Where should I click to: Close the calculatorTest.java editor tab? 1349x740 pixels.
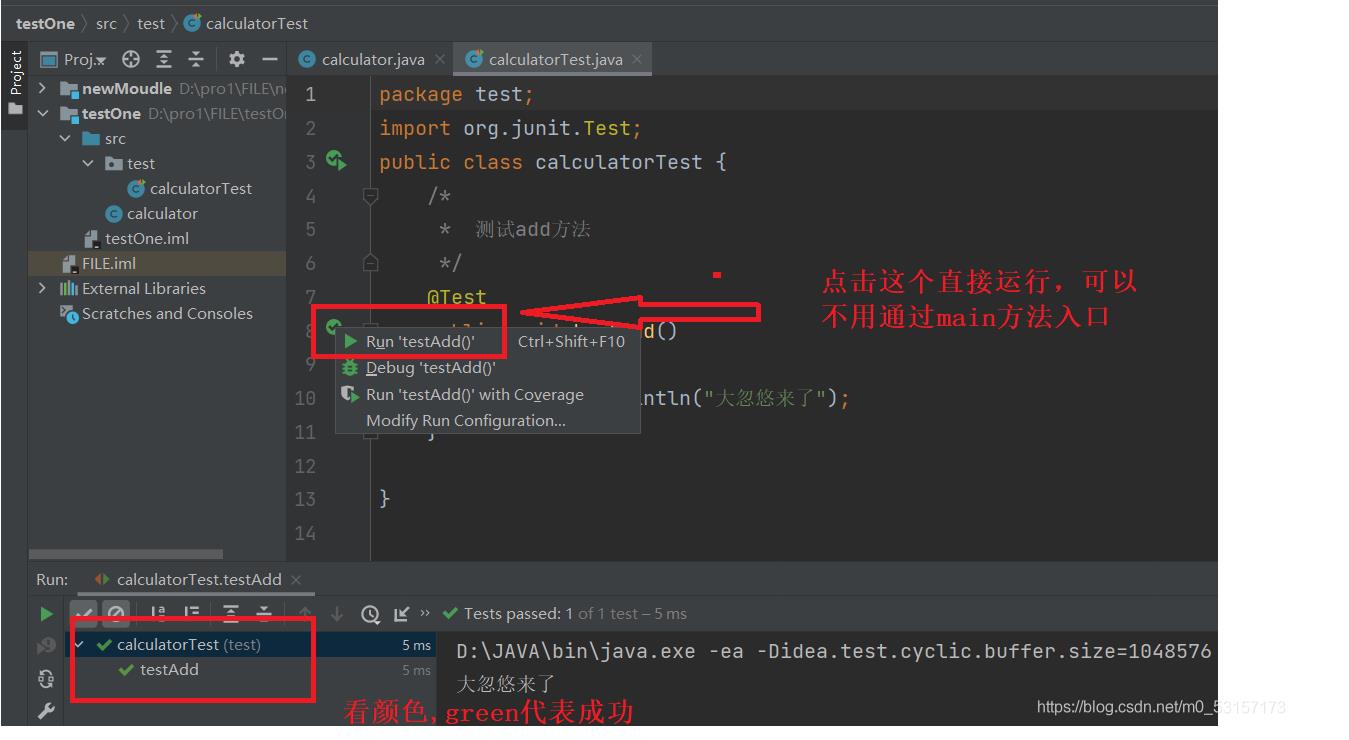[636, 60]
